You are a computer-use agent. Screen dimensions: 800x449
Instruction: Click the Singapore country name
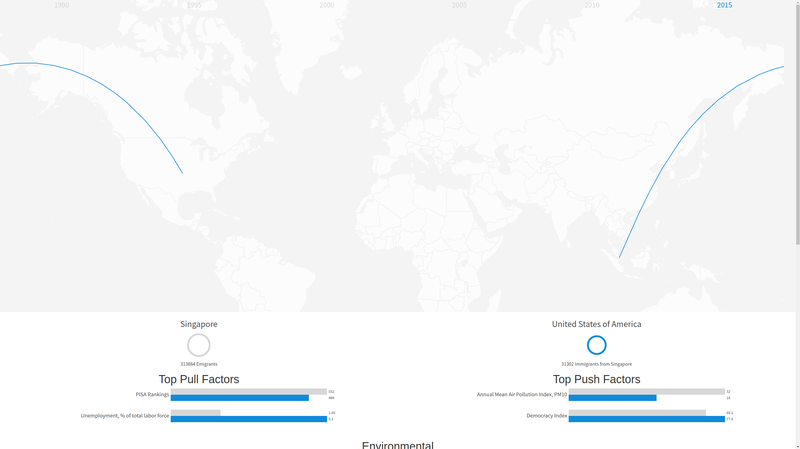point(199,324)
